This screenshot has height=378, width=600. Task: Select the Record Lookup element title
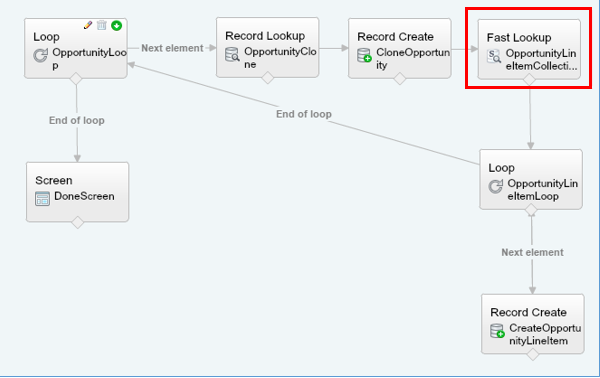pyautogui.click(x=265, y=36)
